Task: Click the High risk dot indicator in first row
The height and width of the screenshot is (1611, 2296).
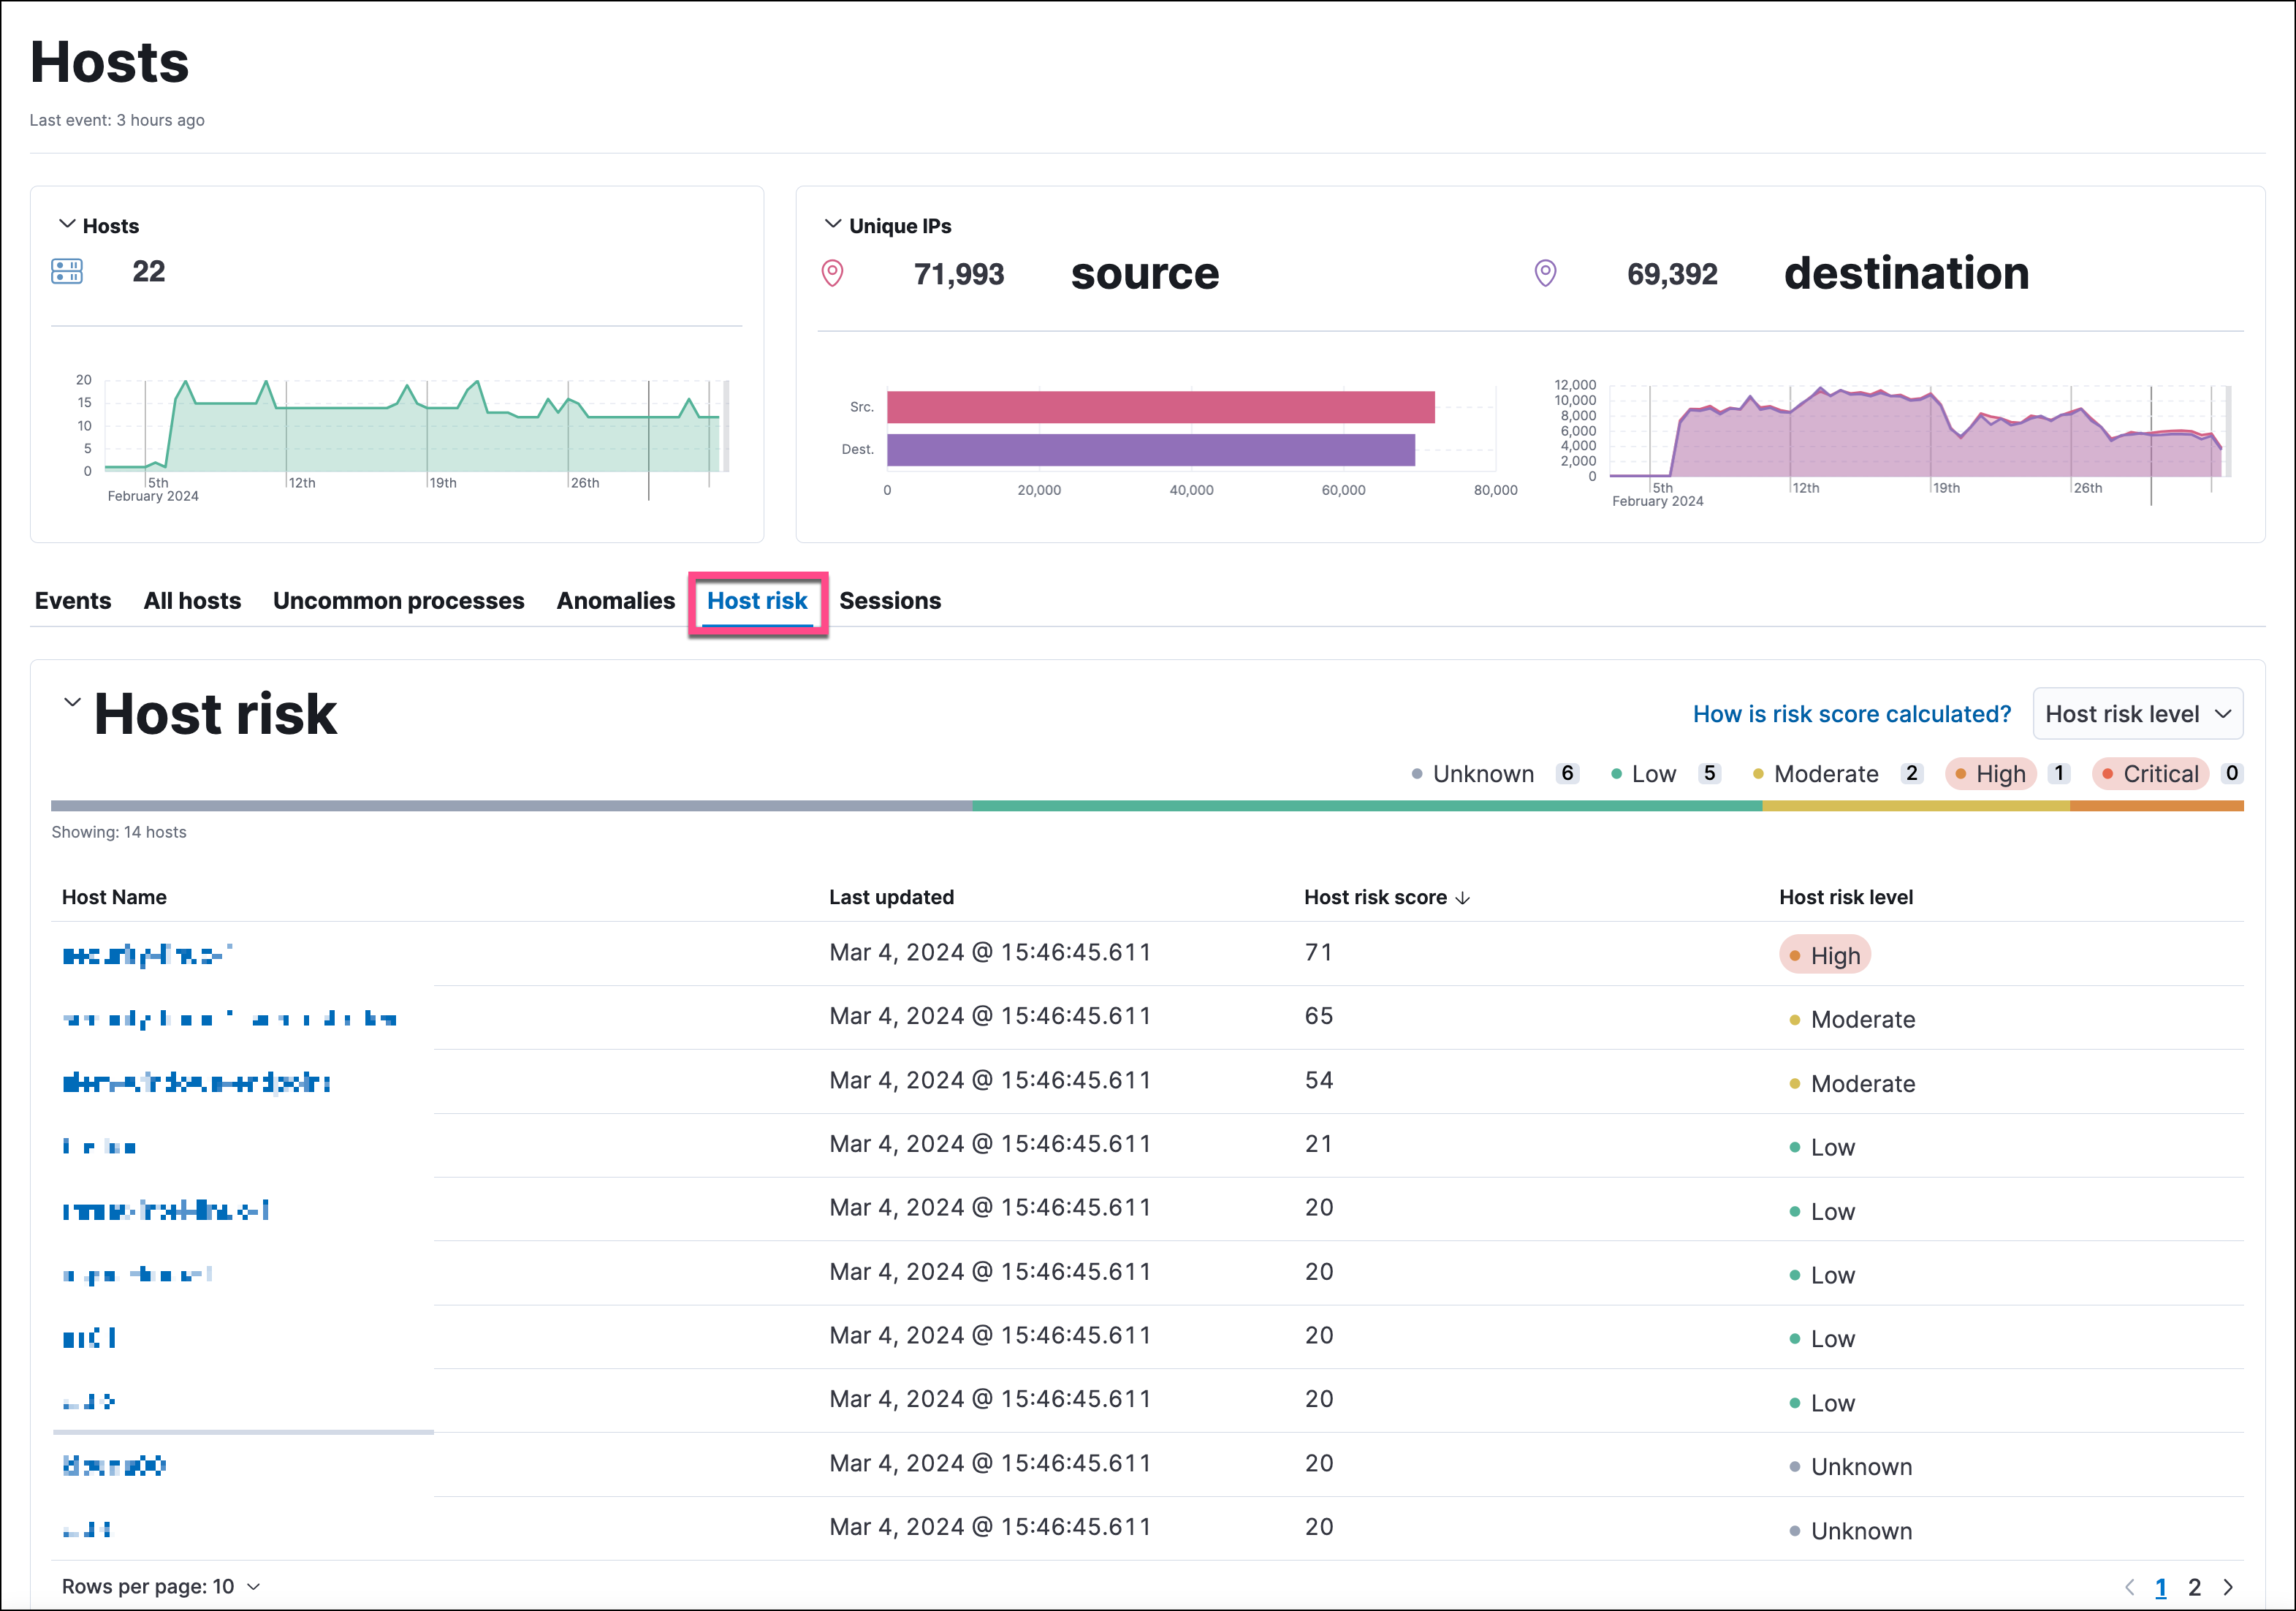Action: point(1797,954)
